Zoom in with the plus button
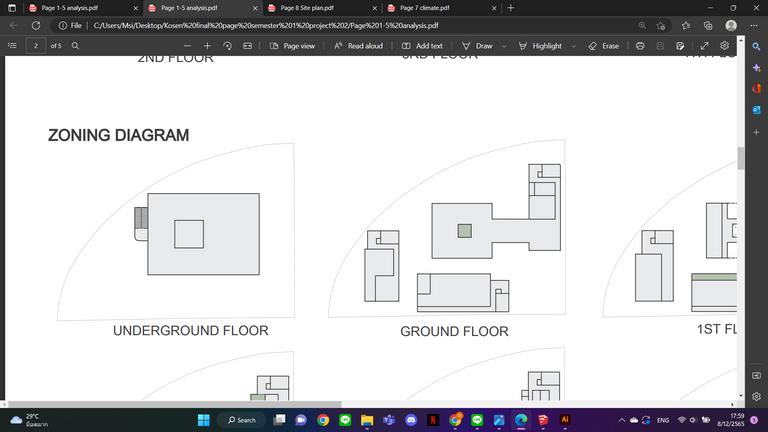 click(x=207, y=46)
